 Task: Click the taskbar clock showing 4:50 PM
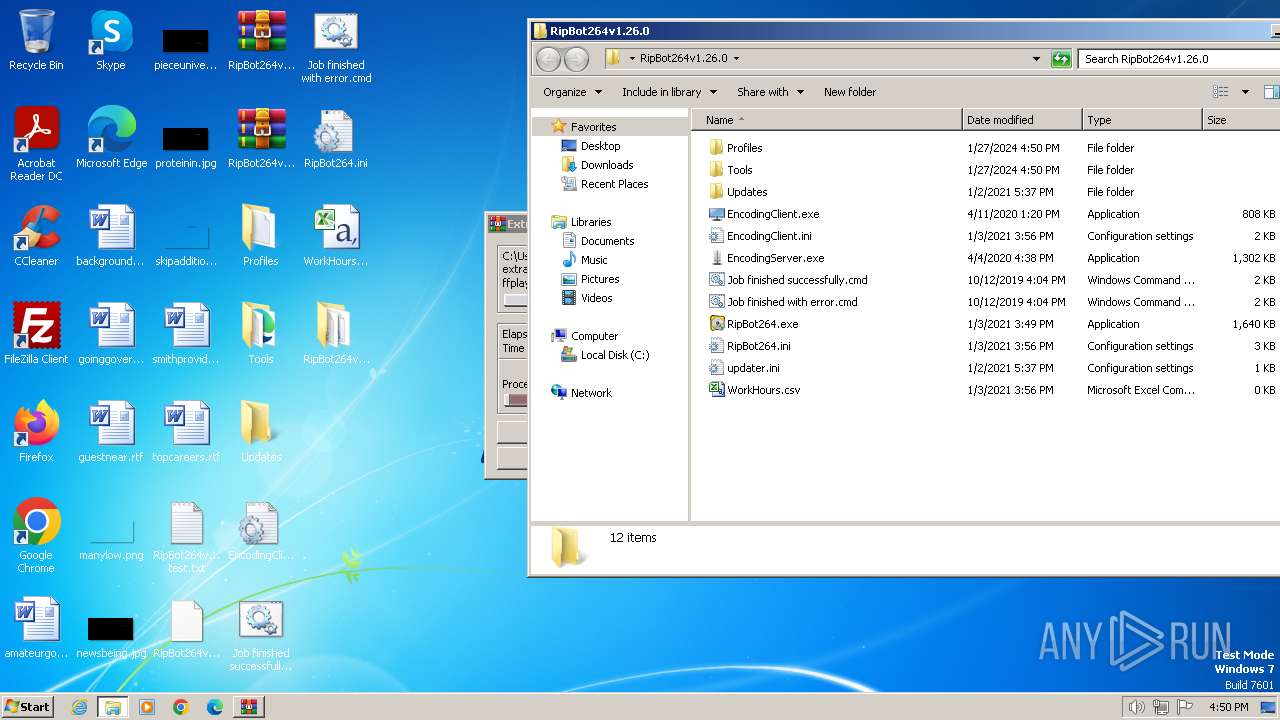pyautogui.click(x=1228, y=707)
